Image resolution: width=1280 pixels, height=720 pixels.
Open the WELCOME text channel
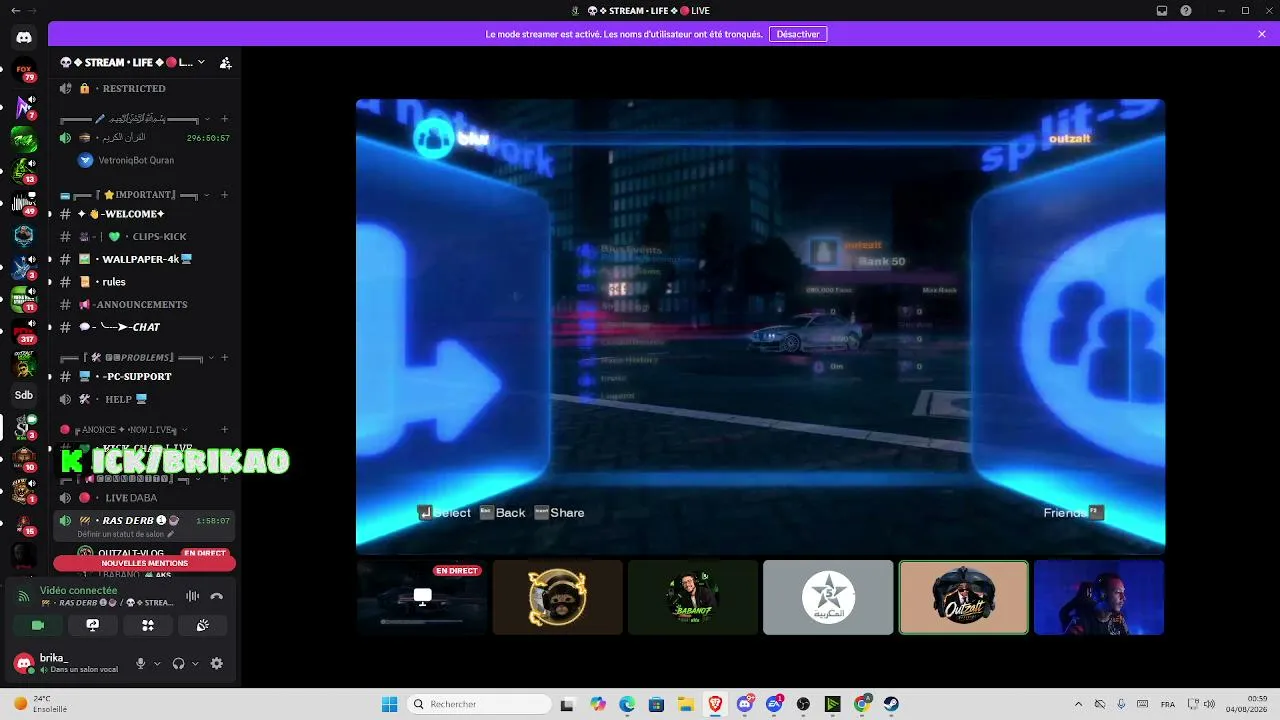pyautogui.click(x=145, y=214)
